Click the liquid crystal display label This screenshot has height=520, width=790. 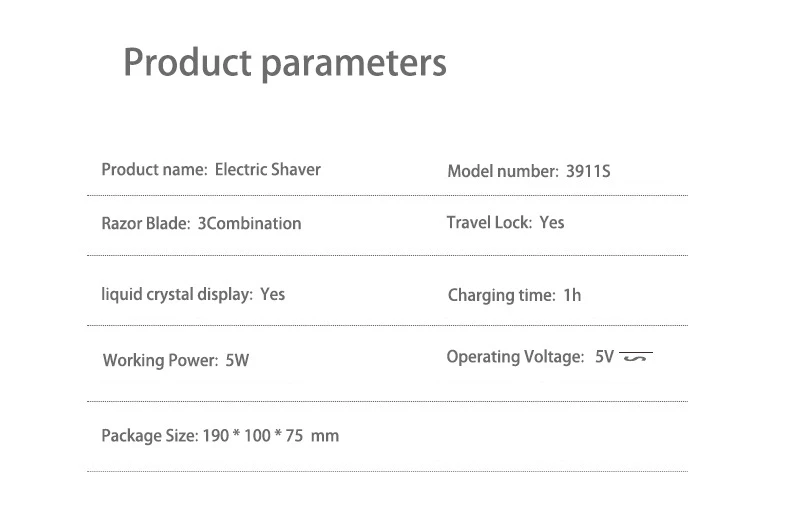(x=176, y=294)
